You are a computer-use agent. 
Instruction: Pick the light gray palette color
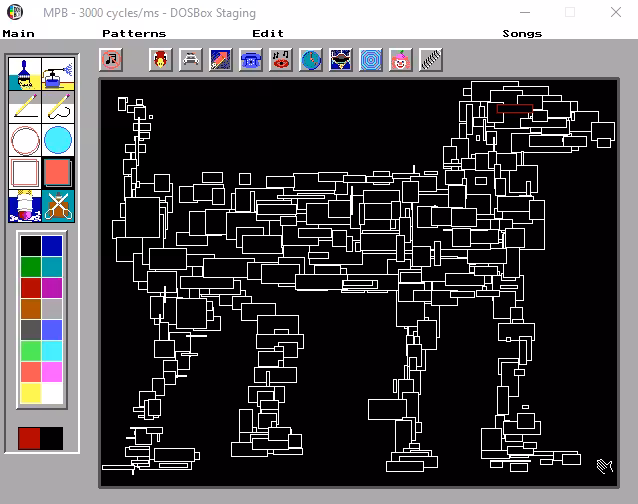coord(52,309)
